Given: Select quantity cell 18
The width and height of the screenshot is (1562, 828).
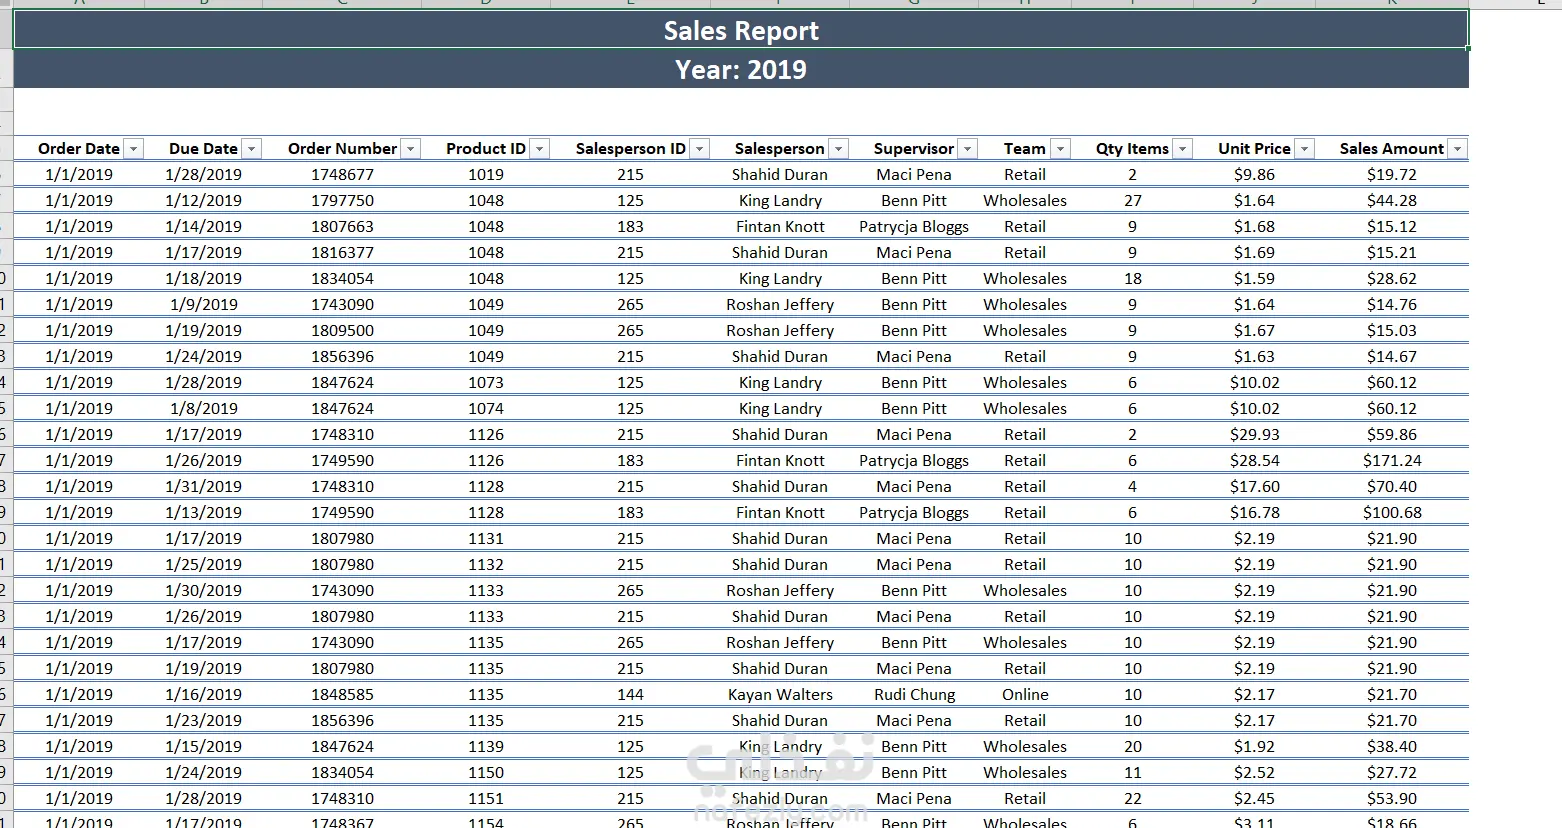Looking at the screenshot, I should click(x=1132, y=278).
